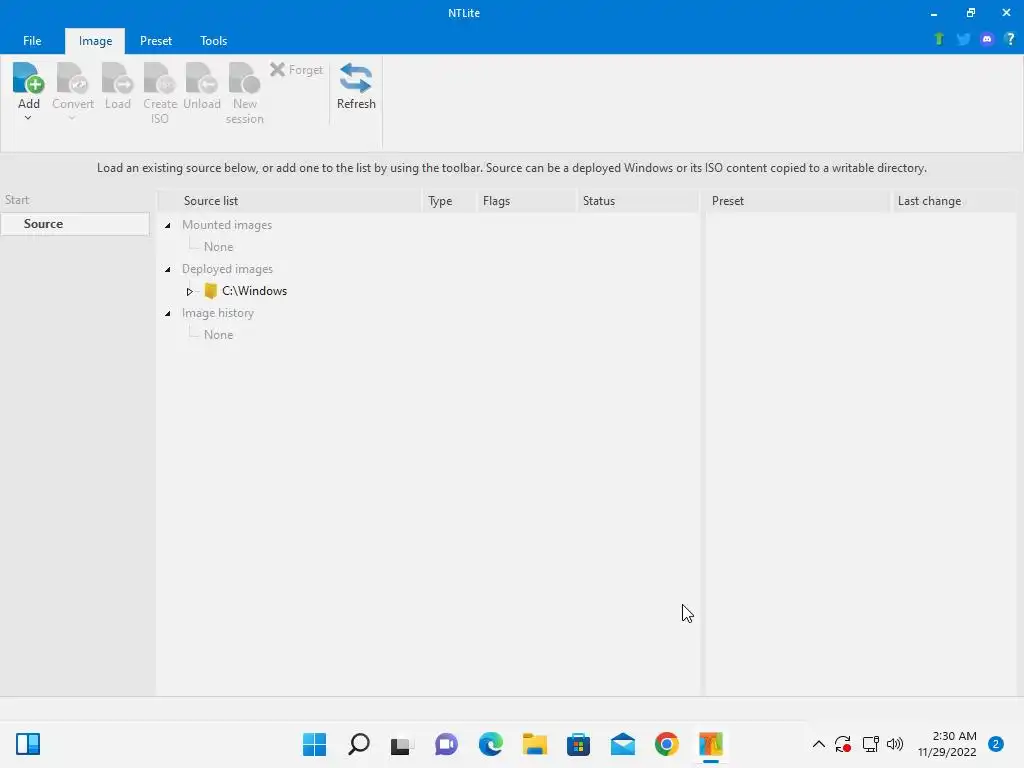Click the Create ISO icon
Viewport: 1024px width, 768px height.
[x=160, y=78]
